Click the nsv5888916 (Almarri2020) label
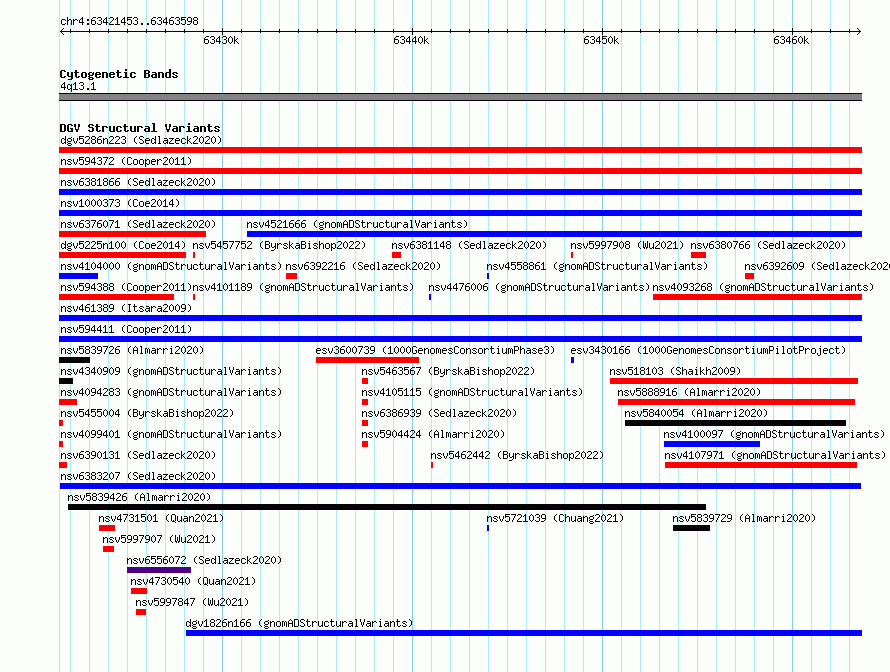Viewport: 890px width, 672px height. [689, 392]
